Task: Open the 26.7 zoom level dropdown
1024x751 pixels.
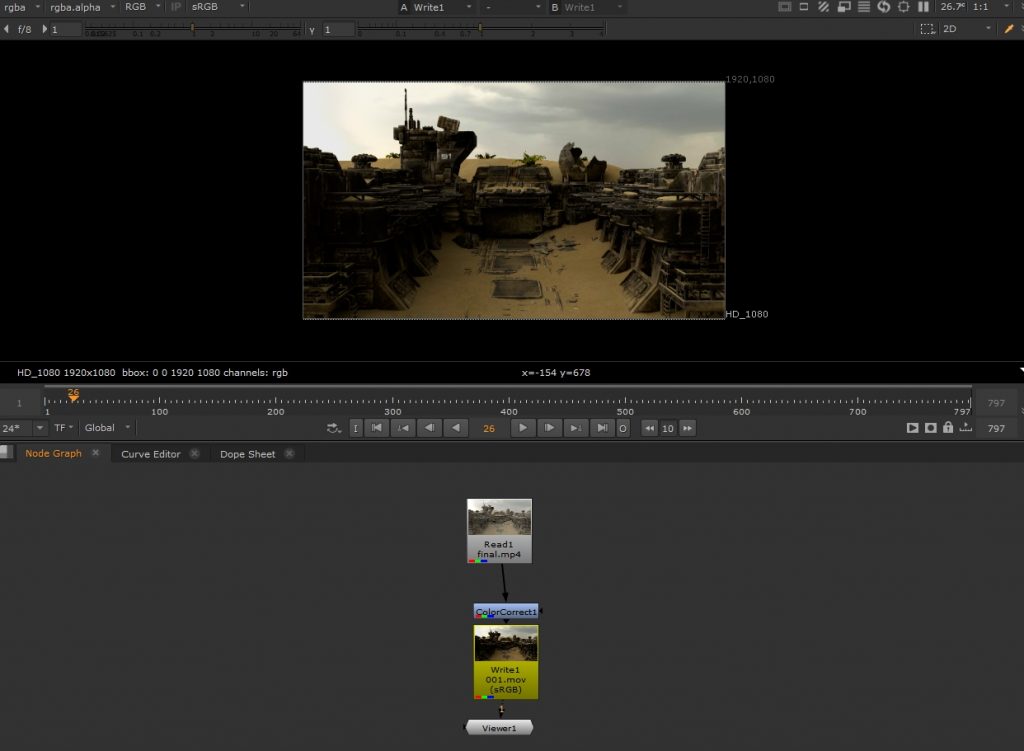Action: coord(953,7)
